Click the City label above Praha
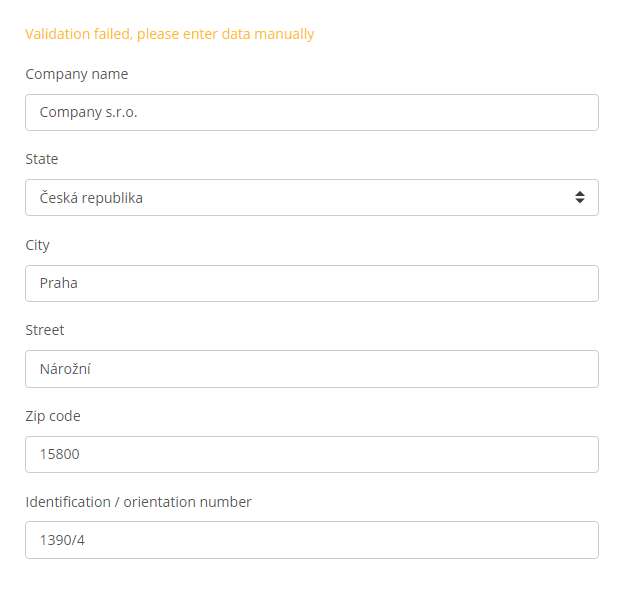626x596 pixels. [x=38, y=245]
